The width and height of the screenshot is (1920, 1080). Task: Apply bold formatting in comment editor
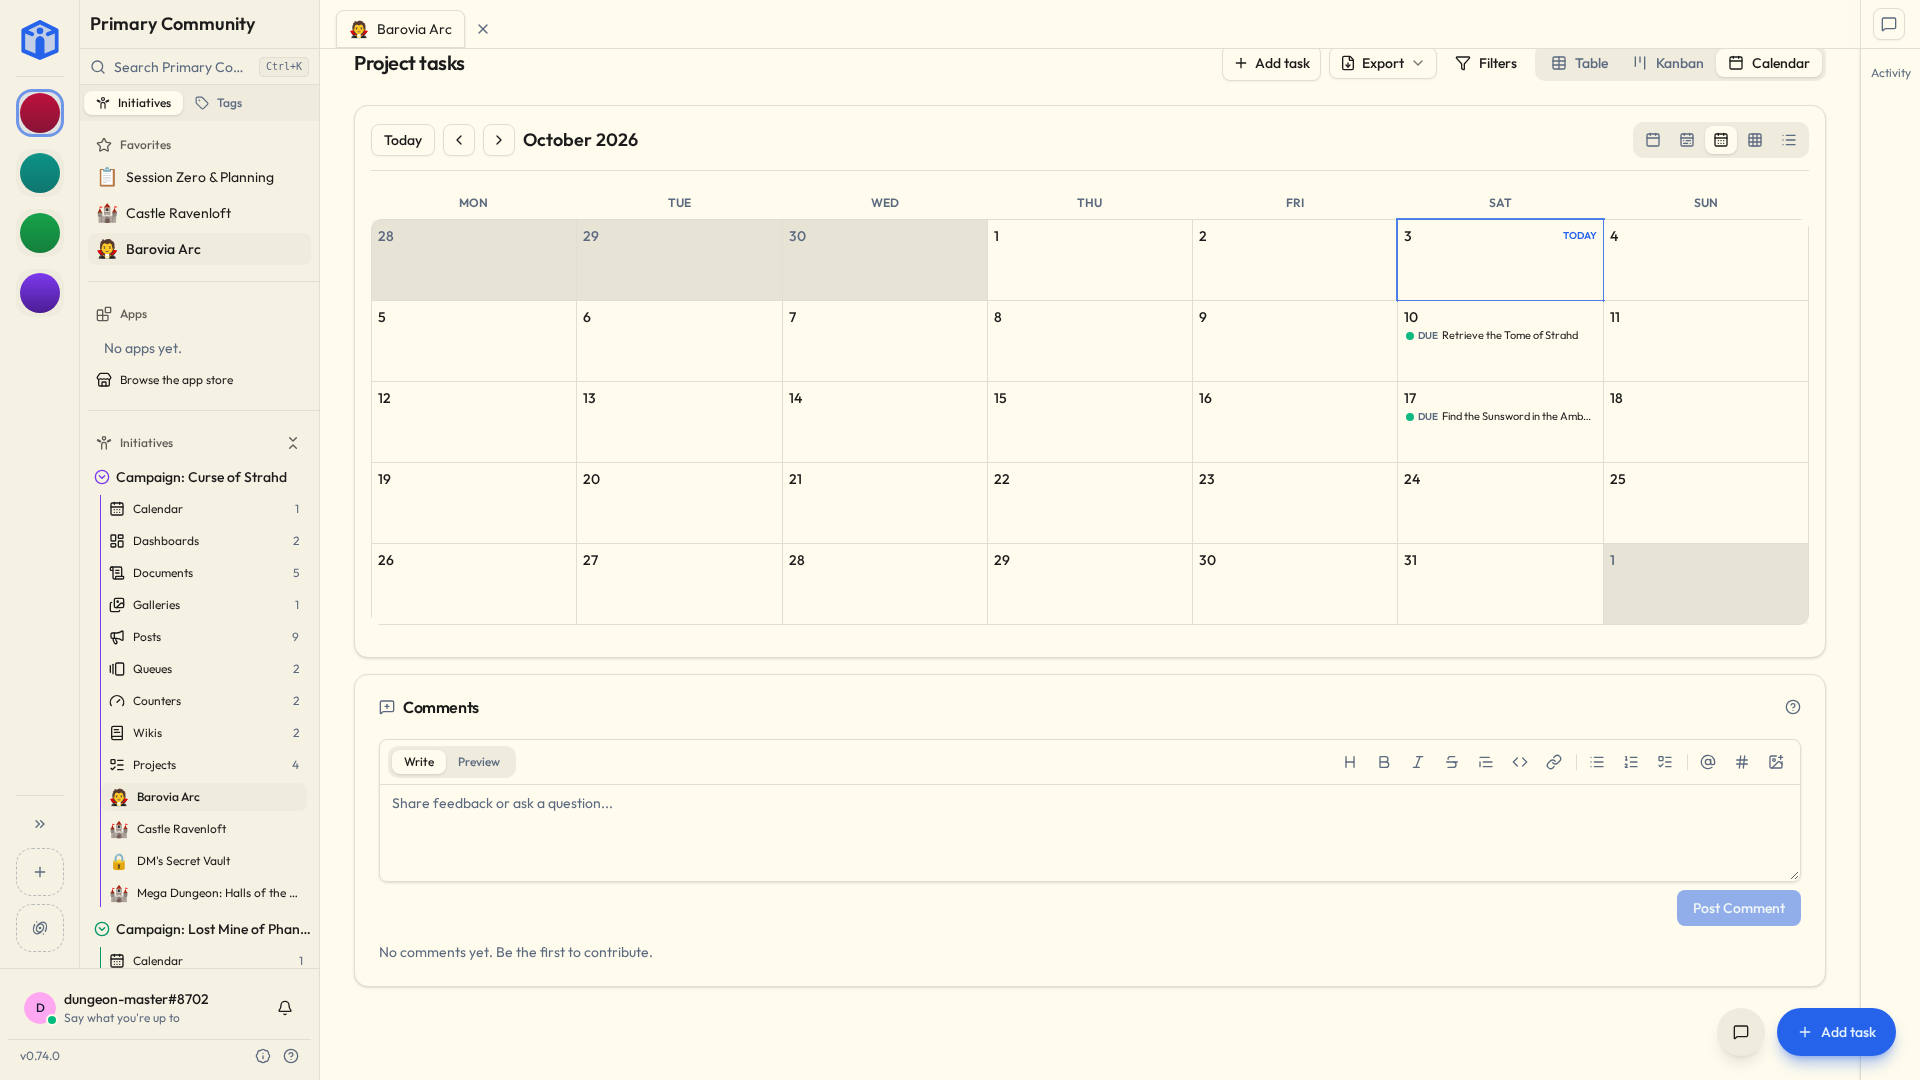tap(1384, 762)
